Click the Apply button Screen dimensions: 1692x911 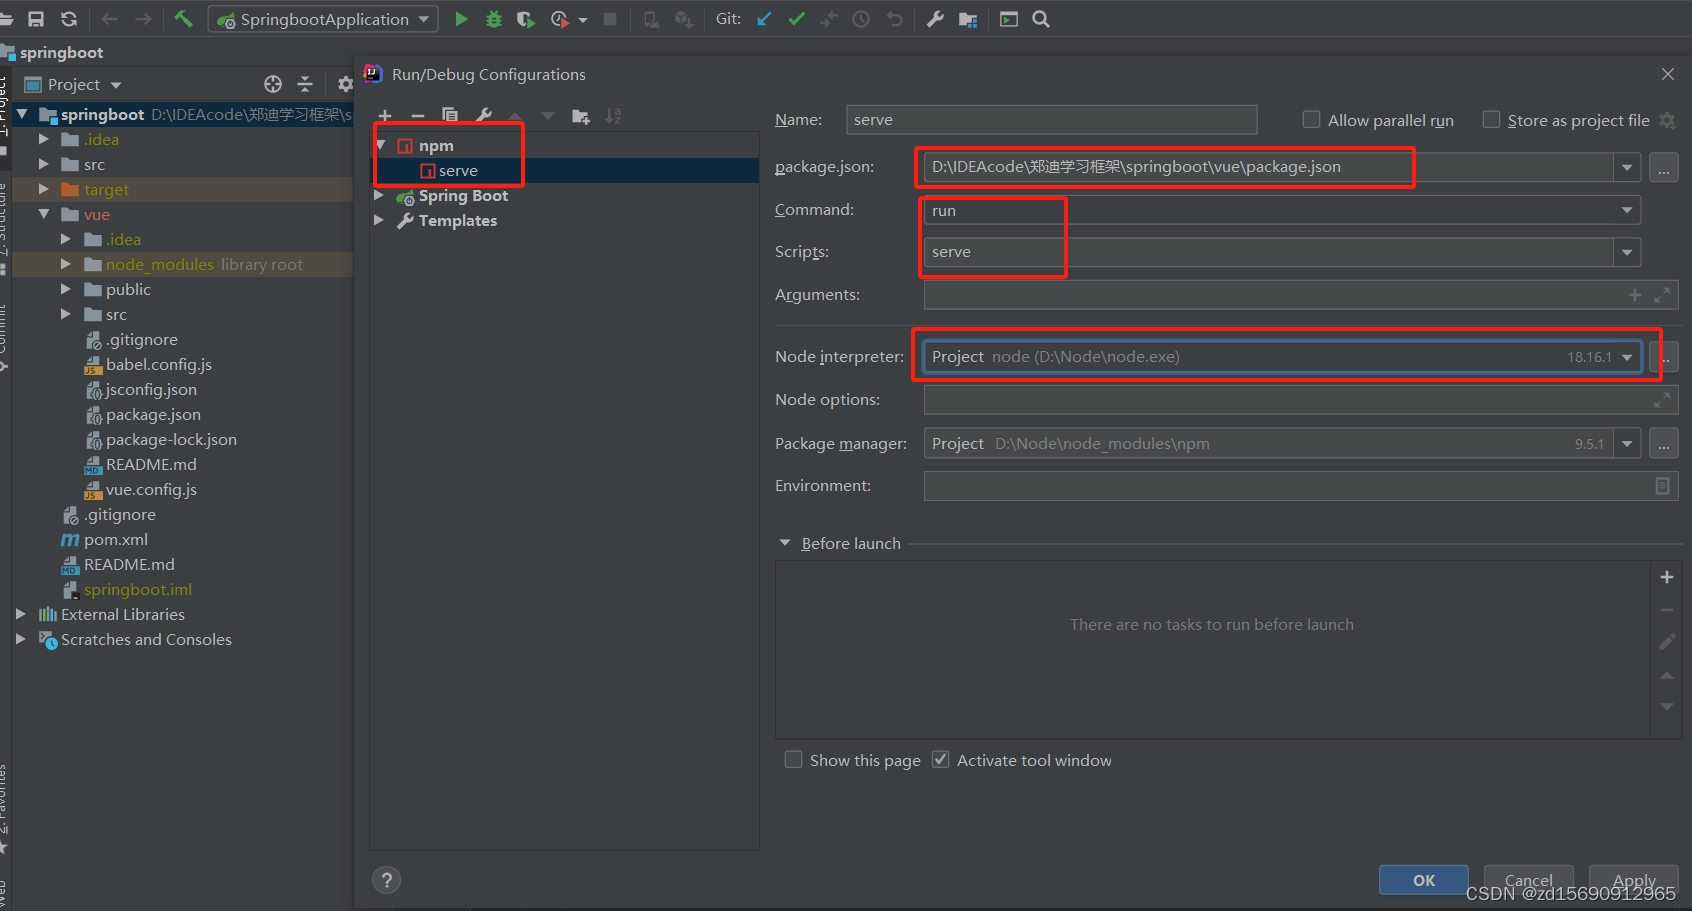(x=1634, y=880)
